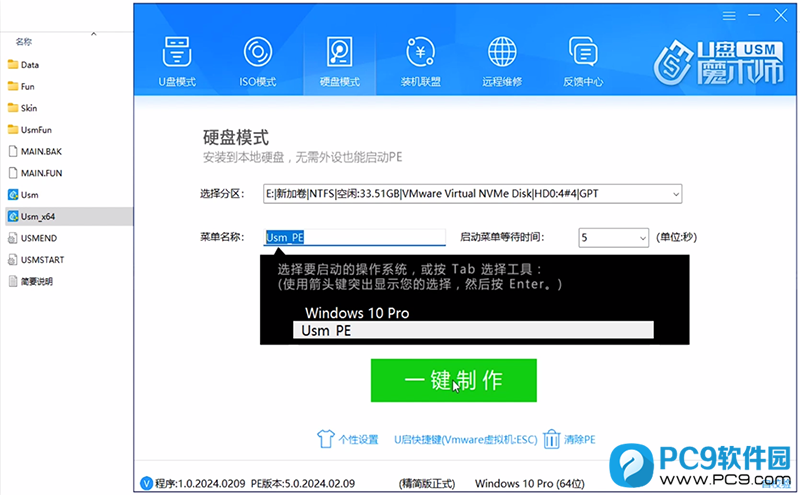Image resolution: width=800 pixels, height=495 pixels.
Task: Open the 启动菜单等待时间 dropdown
Action: (613, 238)
